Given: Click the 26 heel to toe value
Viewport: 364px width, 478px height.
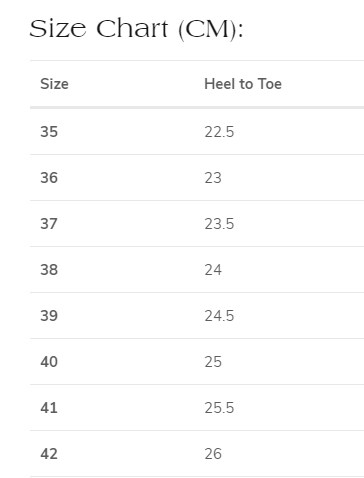Looking at the screenshot, I should pyautogui.click(x=213, y=454).
